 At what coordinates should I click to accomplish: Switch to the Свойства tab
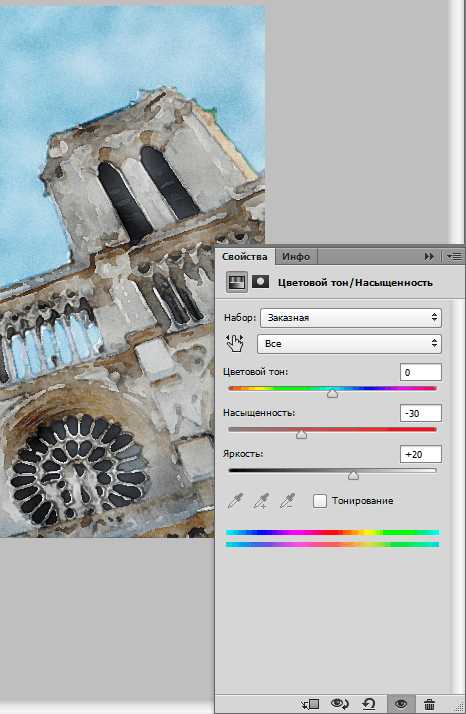click(245, 256)
